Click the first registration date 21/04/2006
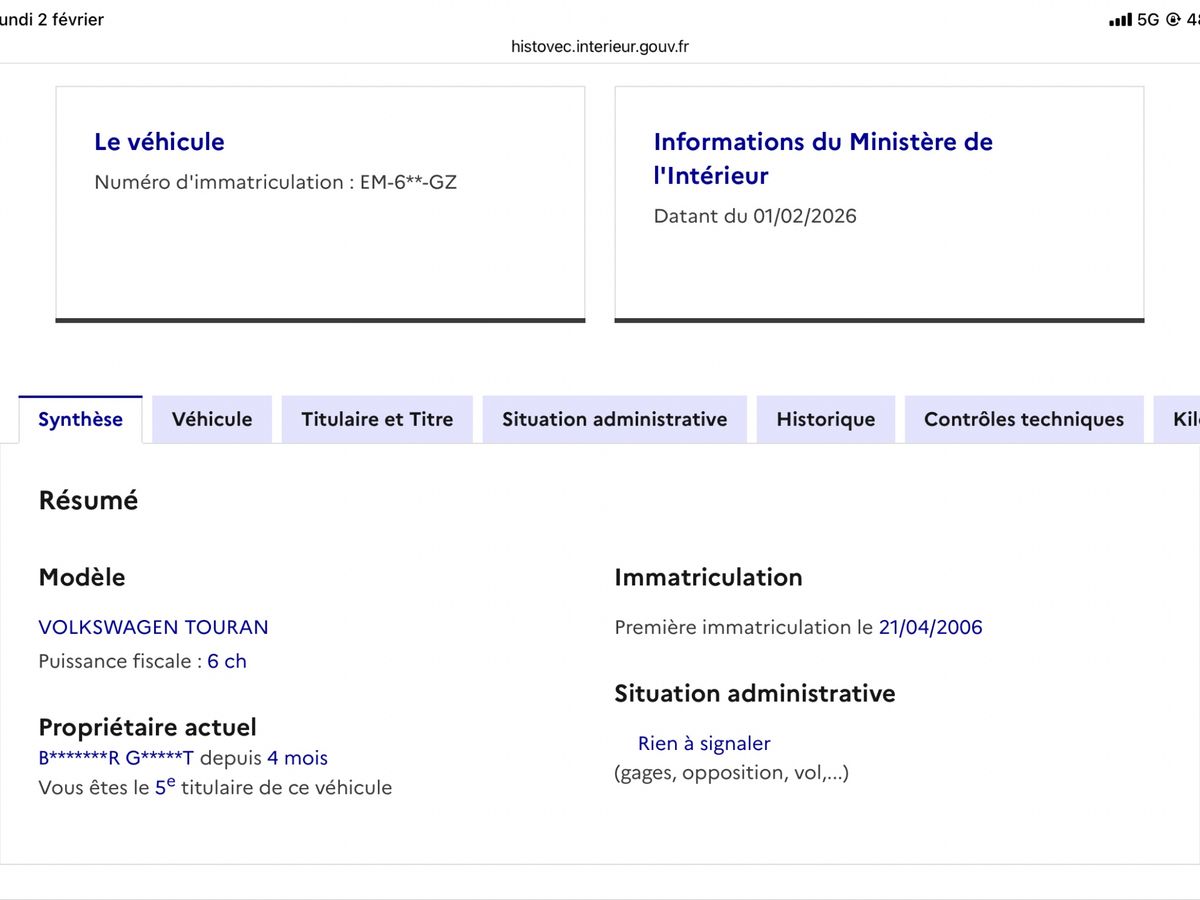 tap(931, 627)
